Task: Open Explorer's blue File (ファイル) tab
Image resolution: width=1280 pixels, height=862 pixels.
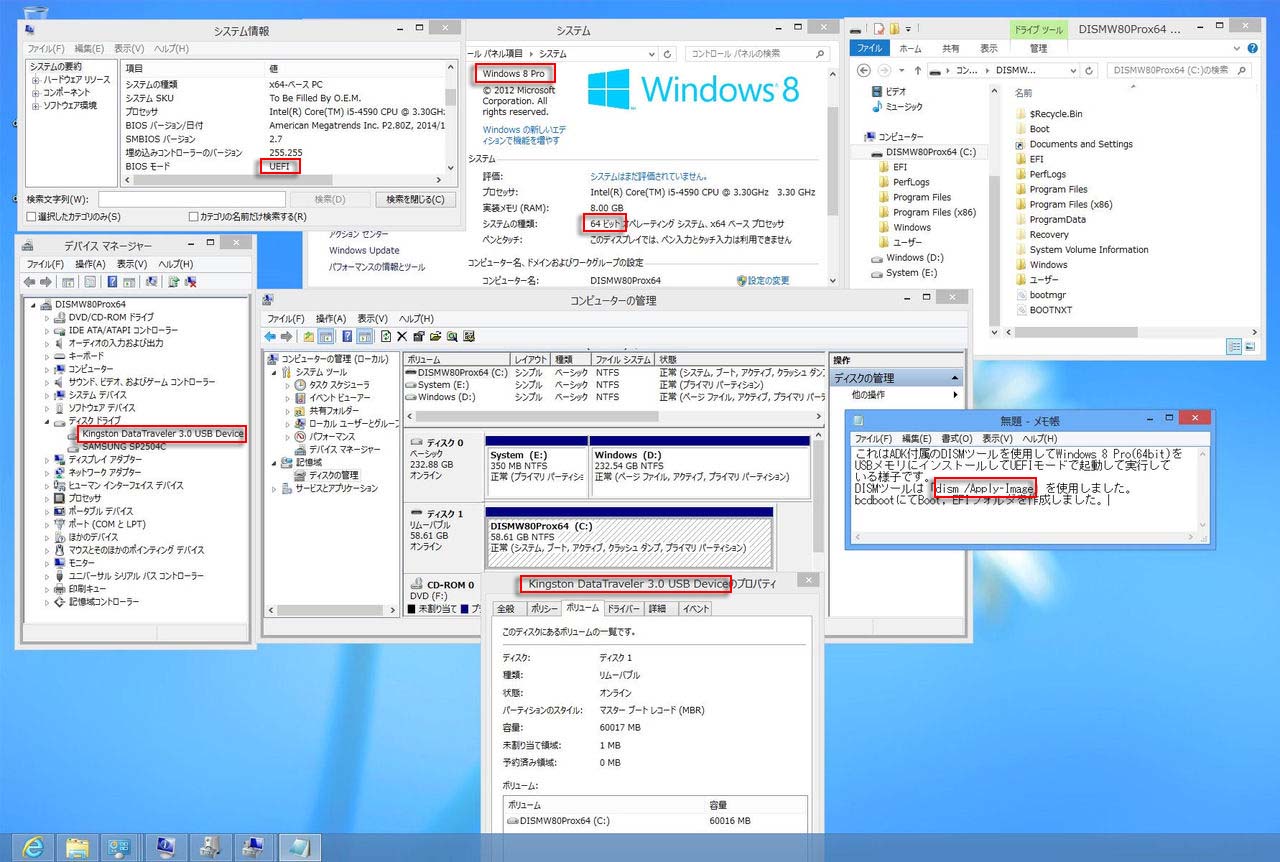Action: click(869, 48)
